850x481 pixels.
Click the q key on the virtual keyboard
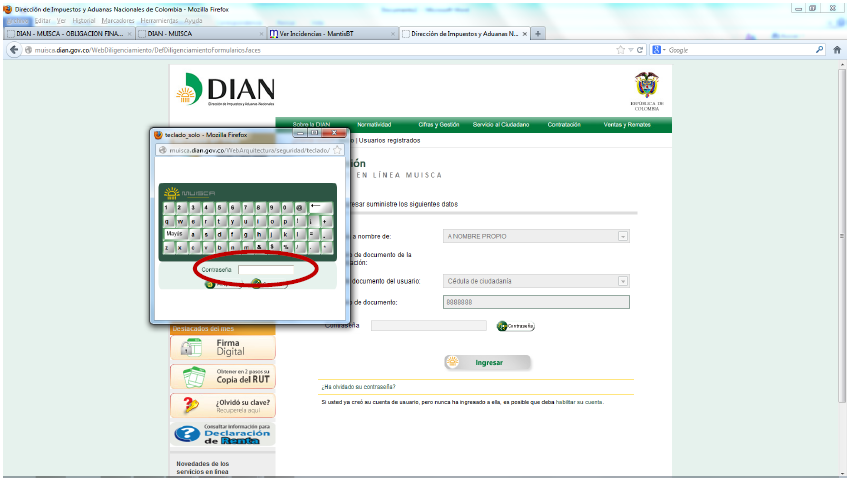(x=169, y=222)
